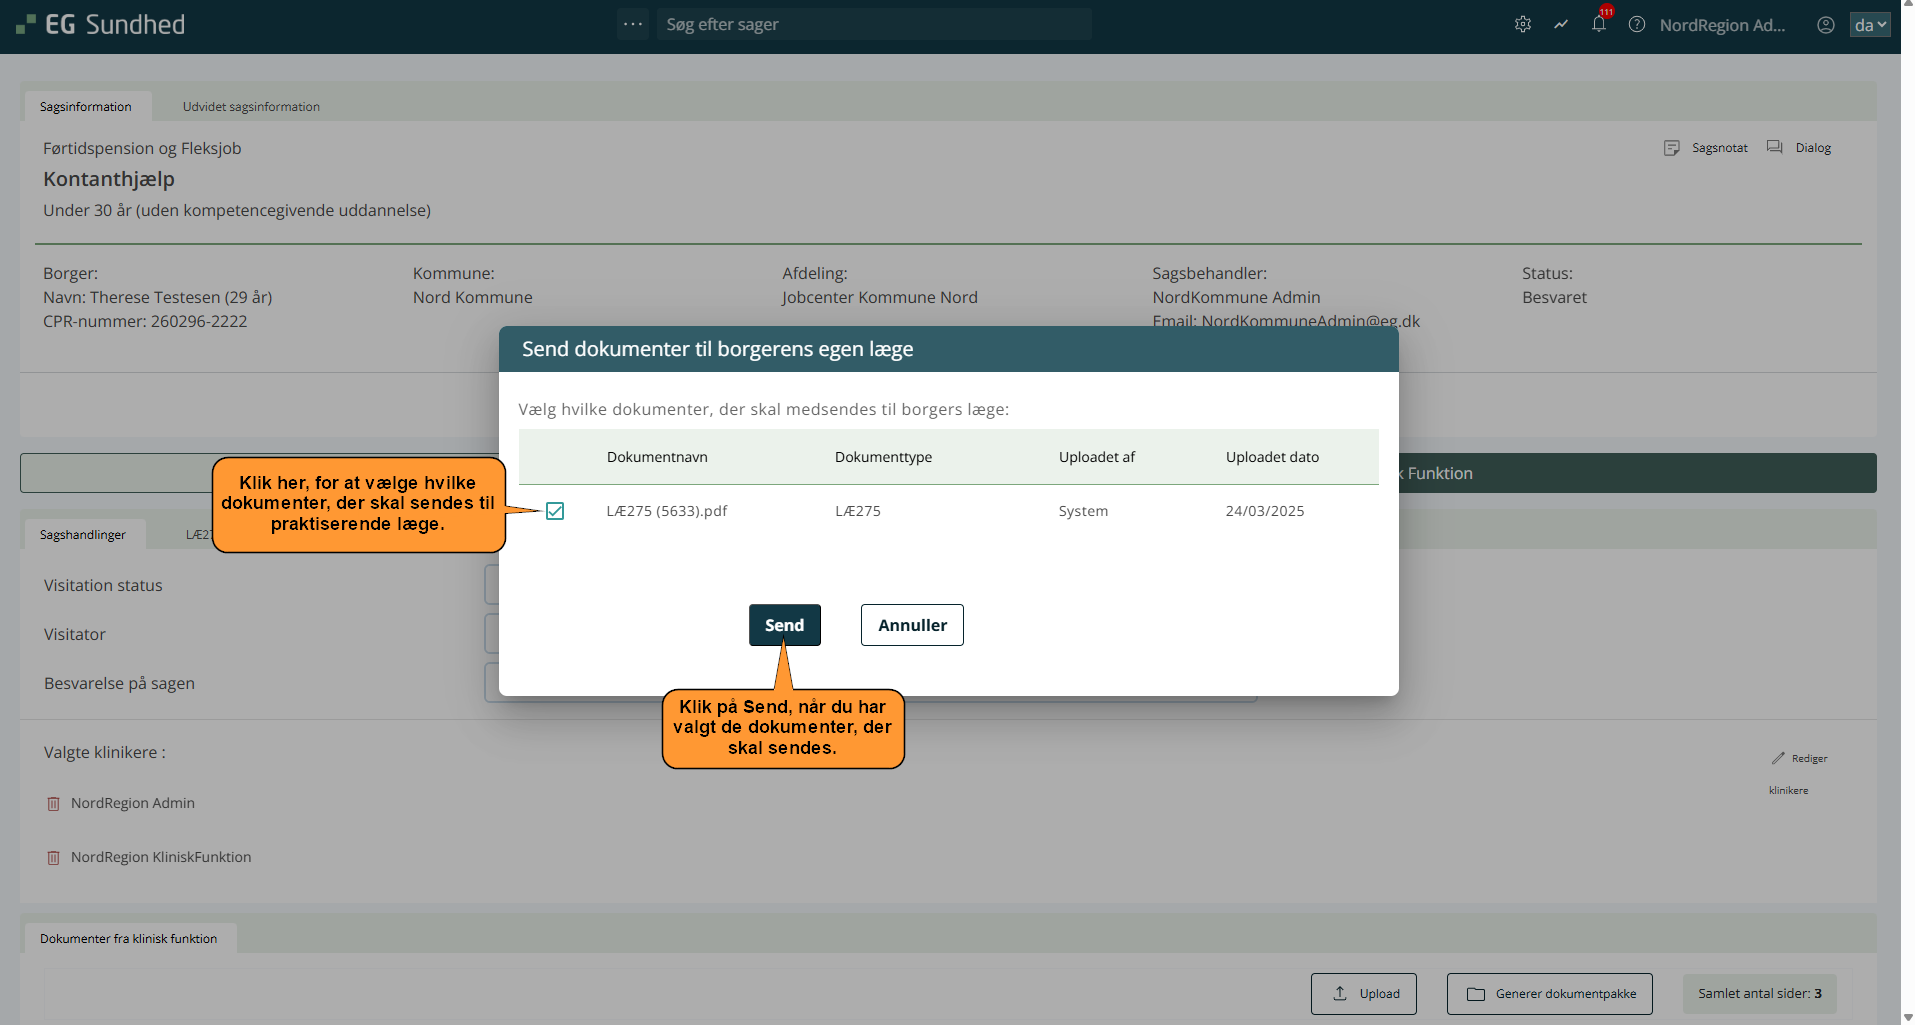Expand the da language dropdown
This screenshot has width=1915, height=1025.
click(1869, 25)
